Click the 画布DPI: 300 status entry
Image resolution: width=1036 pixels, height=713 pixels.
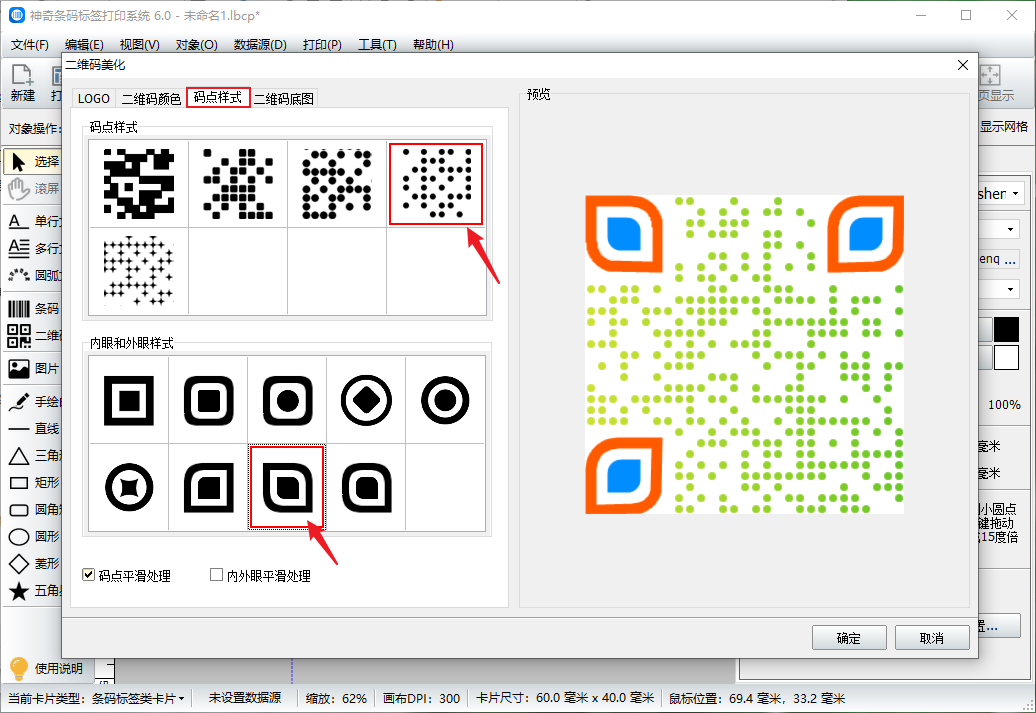click(x=422, y=698)
